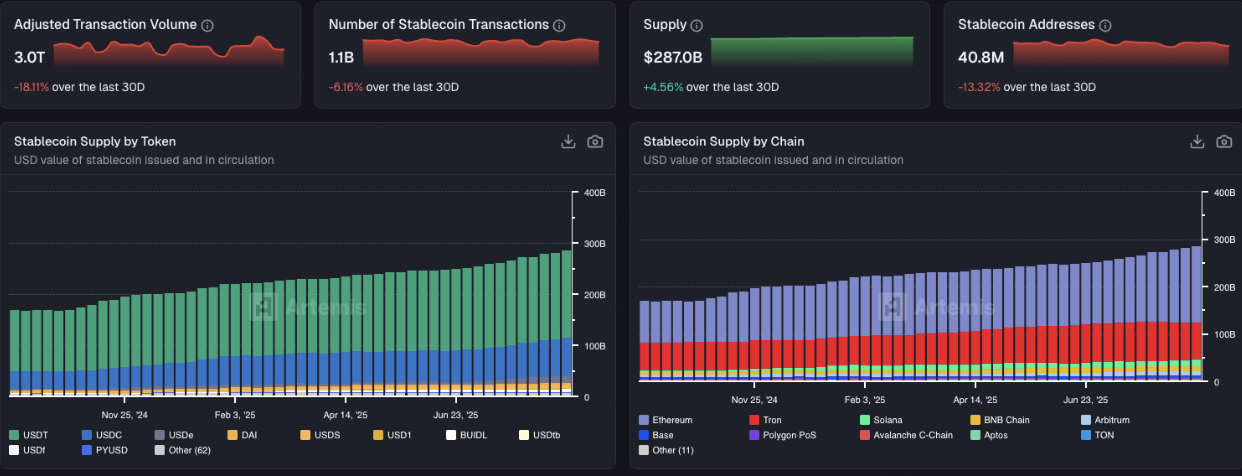Click the DAI color swatch in legend
The image size is (1242, 476).
(x=232, y=435)
